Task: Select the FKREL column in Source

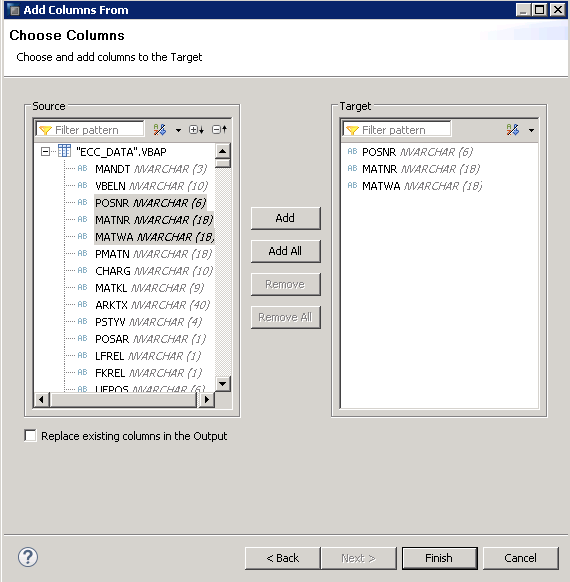Action: [x=148, y=373]
